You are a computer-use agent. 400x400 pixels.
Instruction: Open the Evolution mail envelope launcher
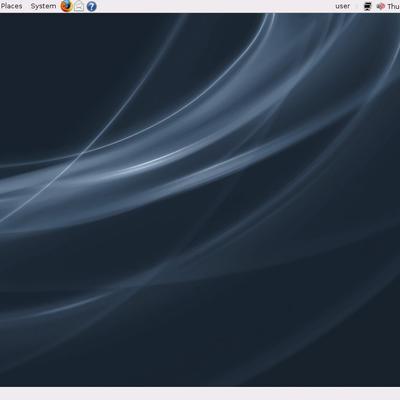[x=79, y=6]
